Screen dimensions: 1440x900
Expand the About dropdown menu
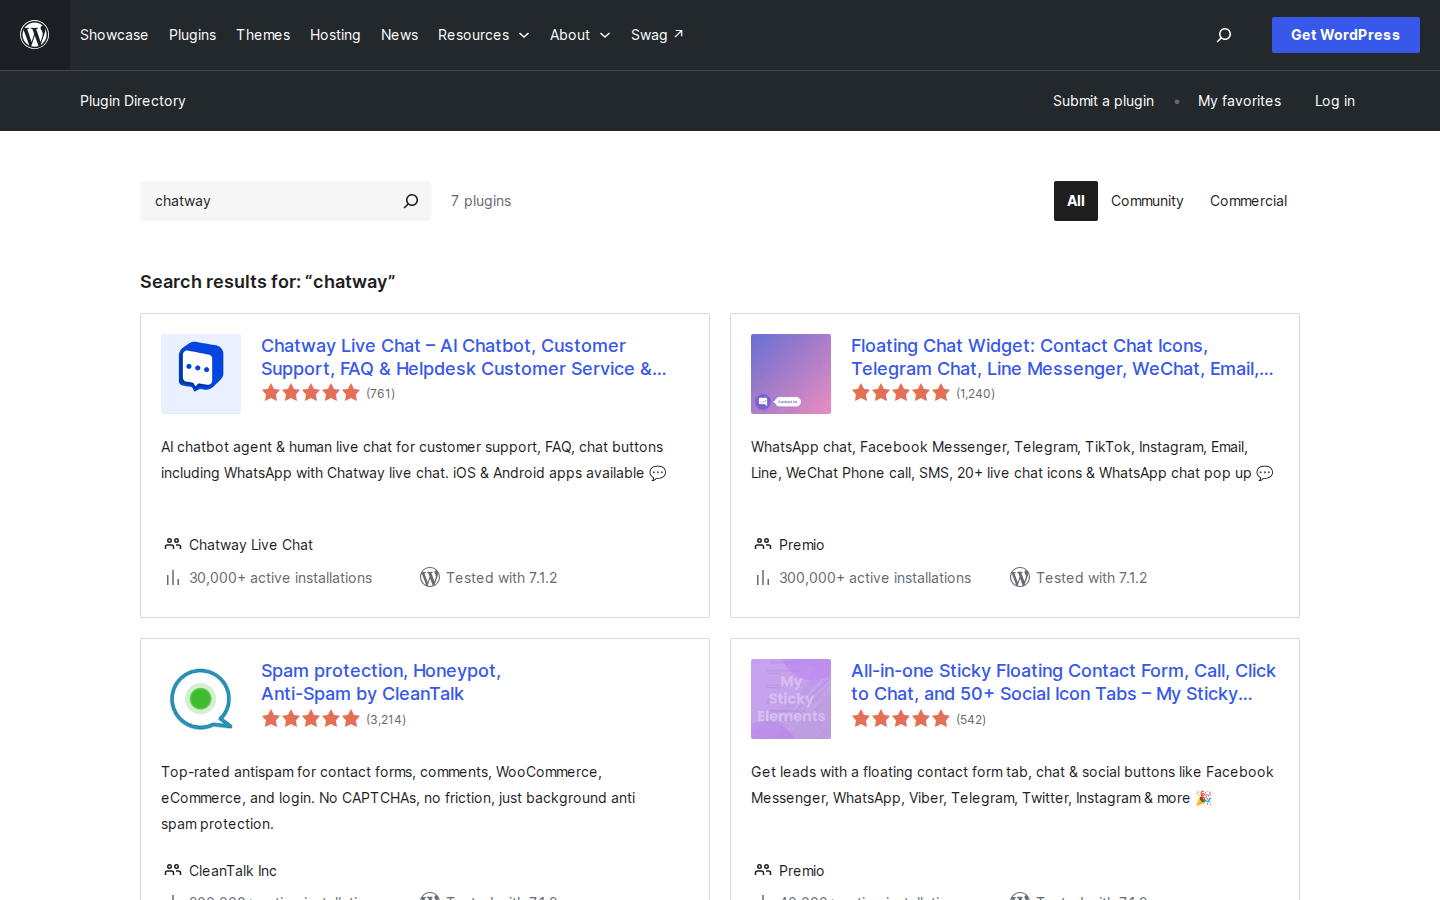[x=580, y=35]
